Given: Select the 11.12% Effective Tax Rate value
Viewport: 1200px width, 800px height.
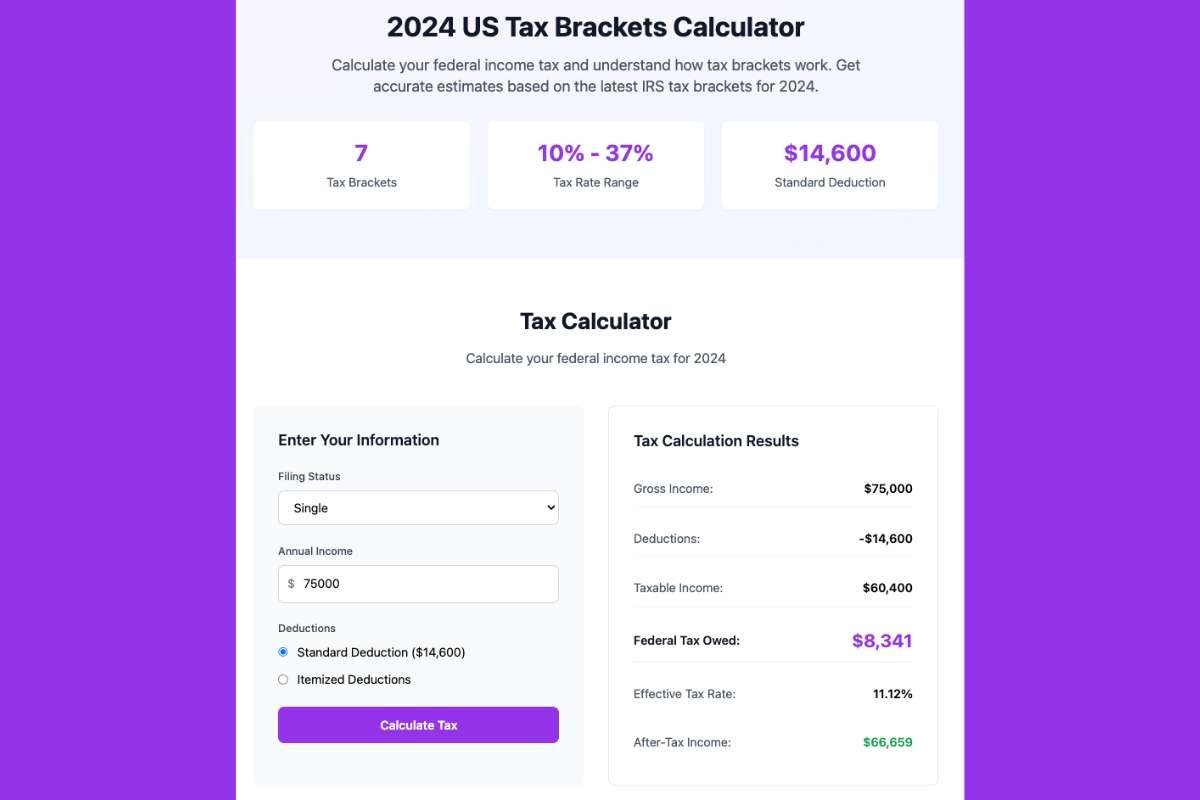Looking at the screenshot, I should coord(892,694).
